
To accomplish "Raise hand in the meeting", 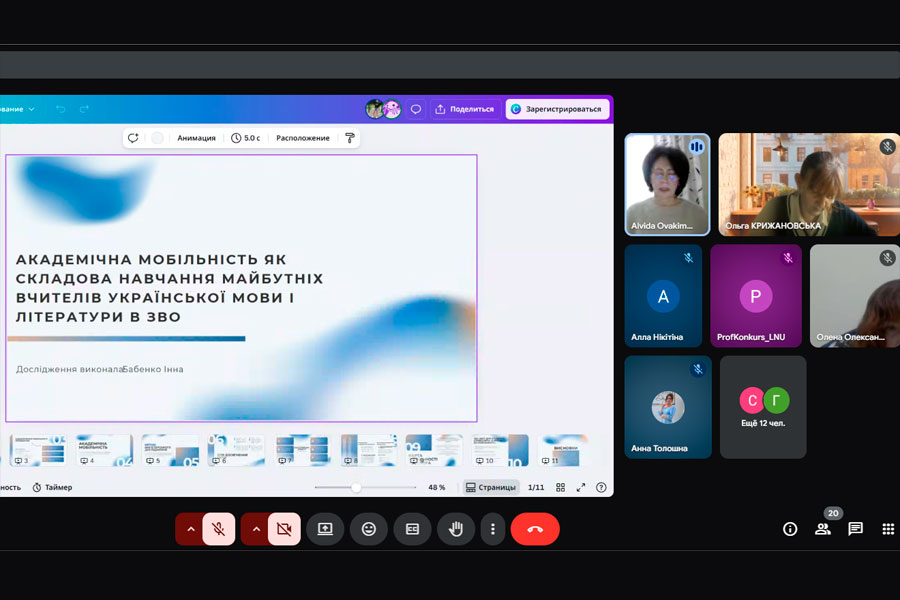I will click(456, 529).
